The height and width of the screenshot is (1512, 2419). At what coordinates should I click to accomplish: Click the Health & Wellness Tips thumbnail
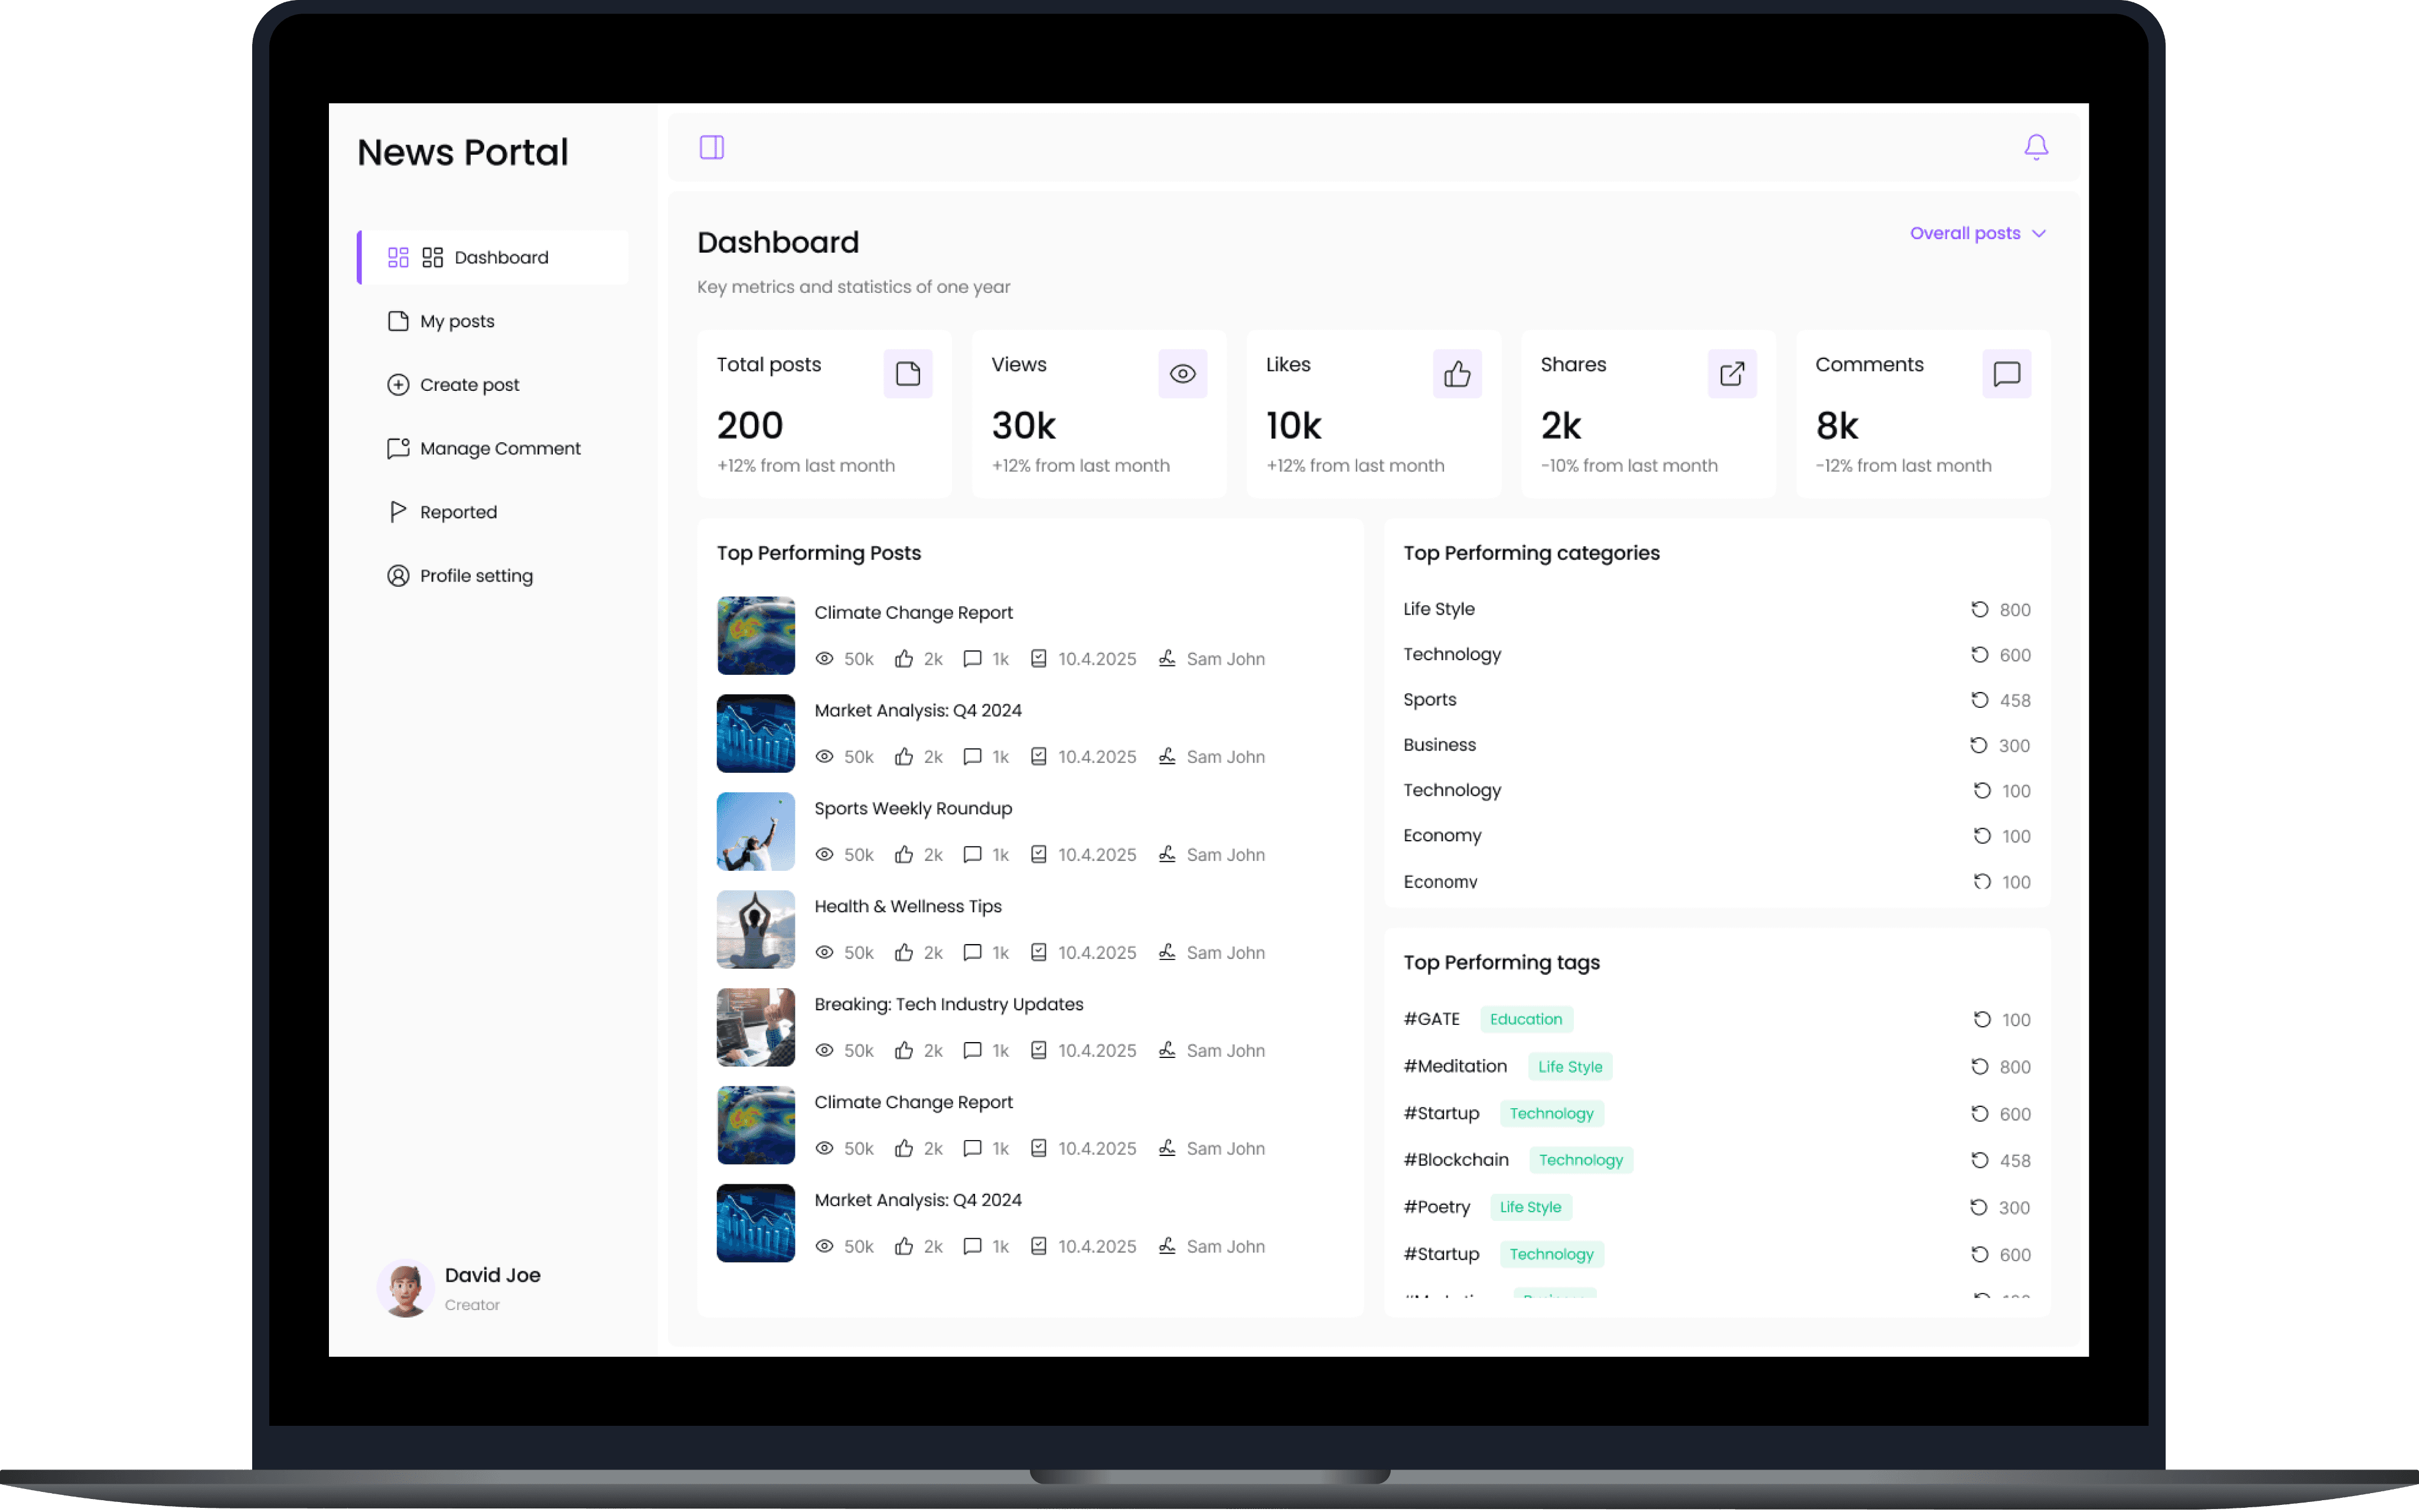(755, 929)
